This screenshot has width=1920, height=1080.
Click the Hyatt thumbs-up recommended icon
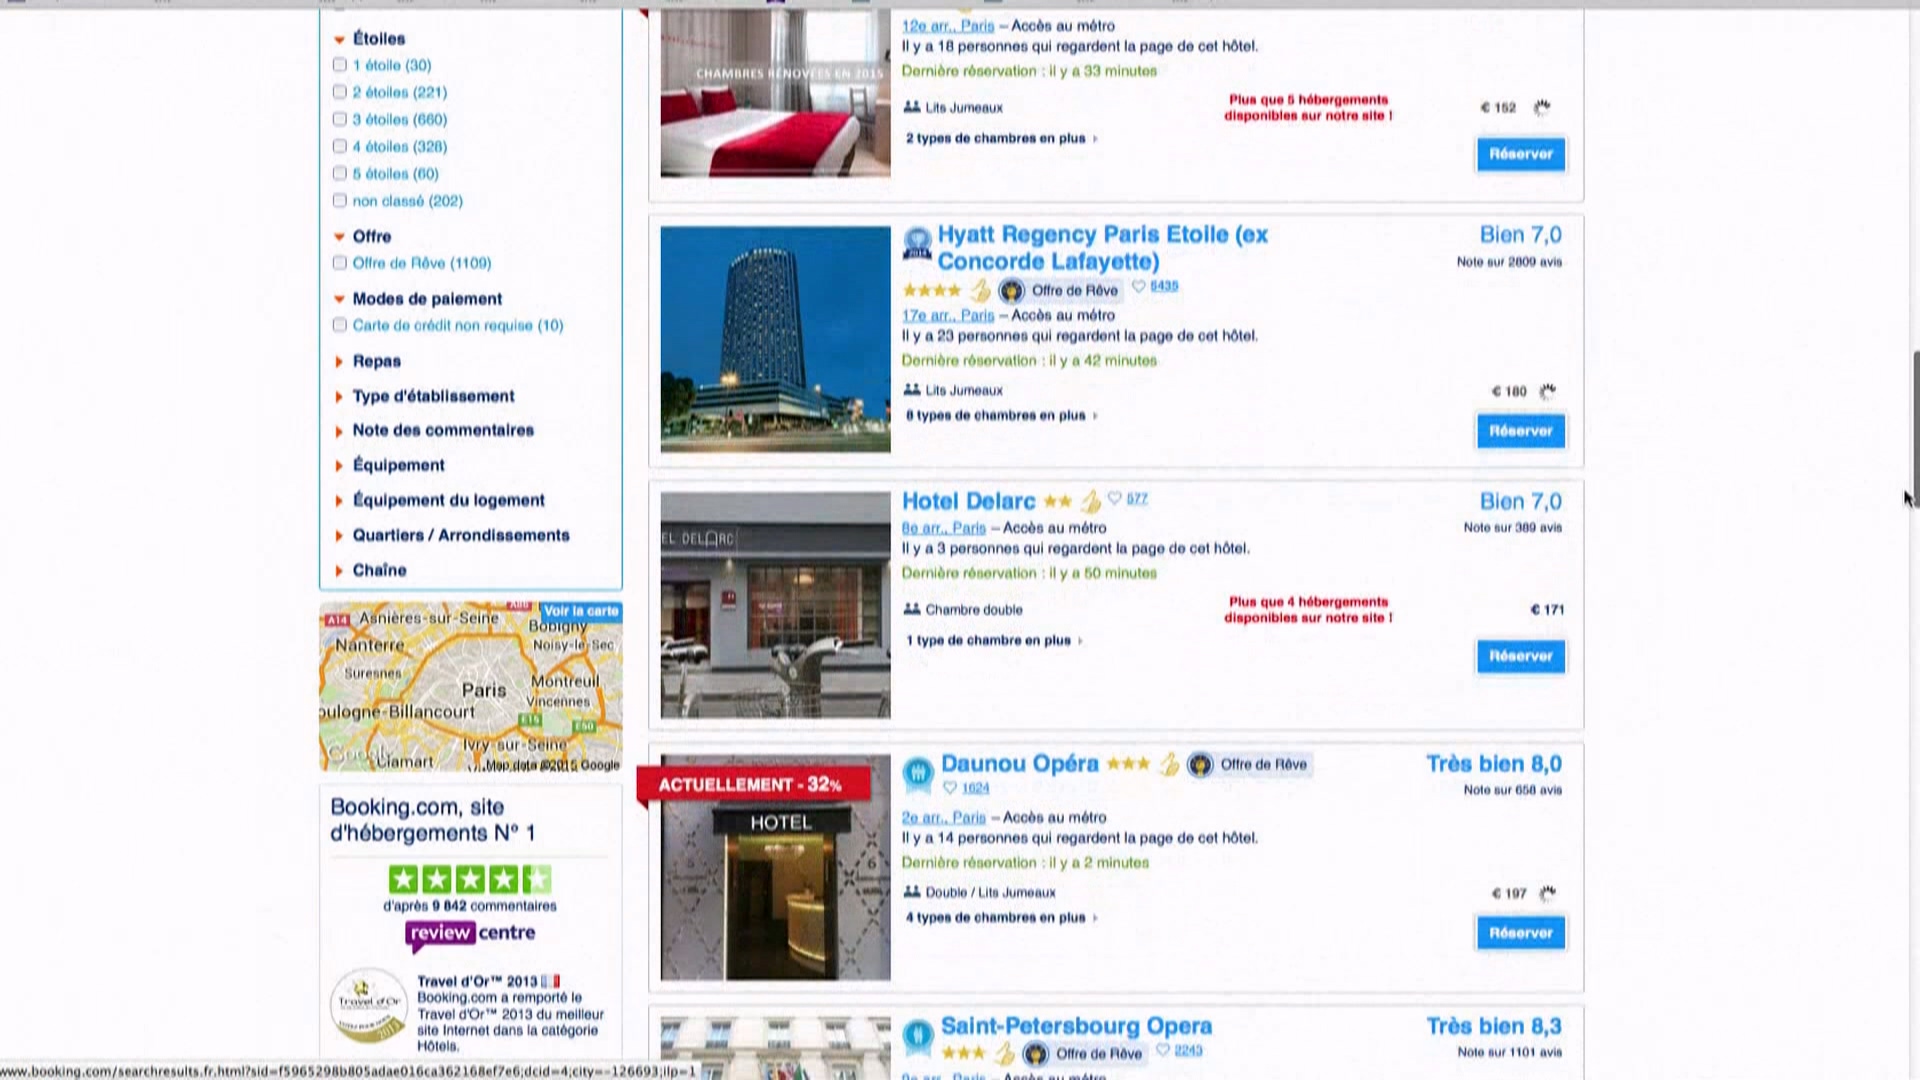[x=980, y=290]
